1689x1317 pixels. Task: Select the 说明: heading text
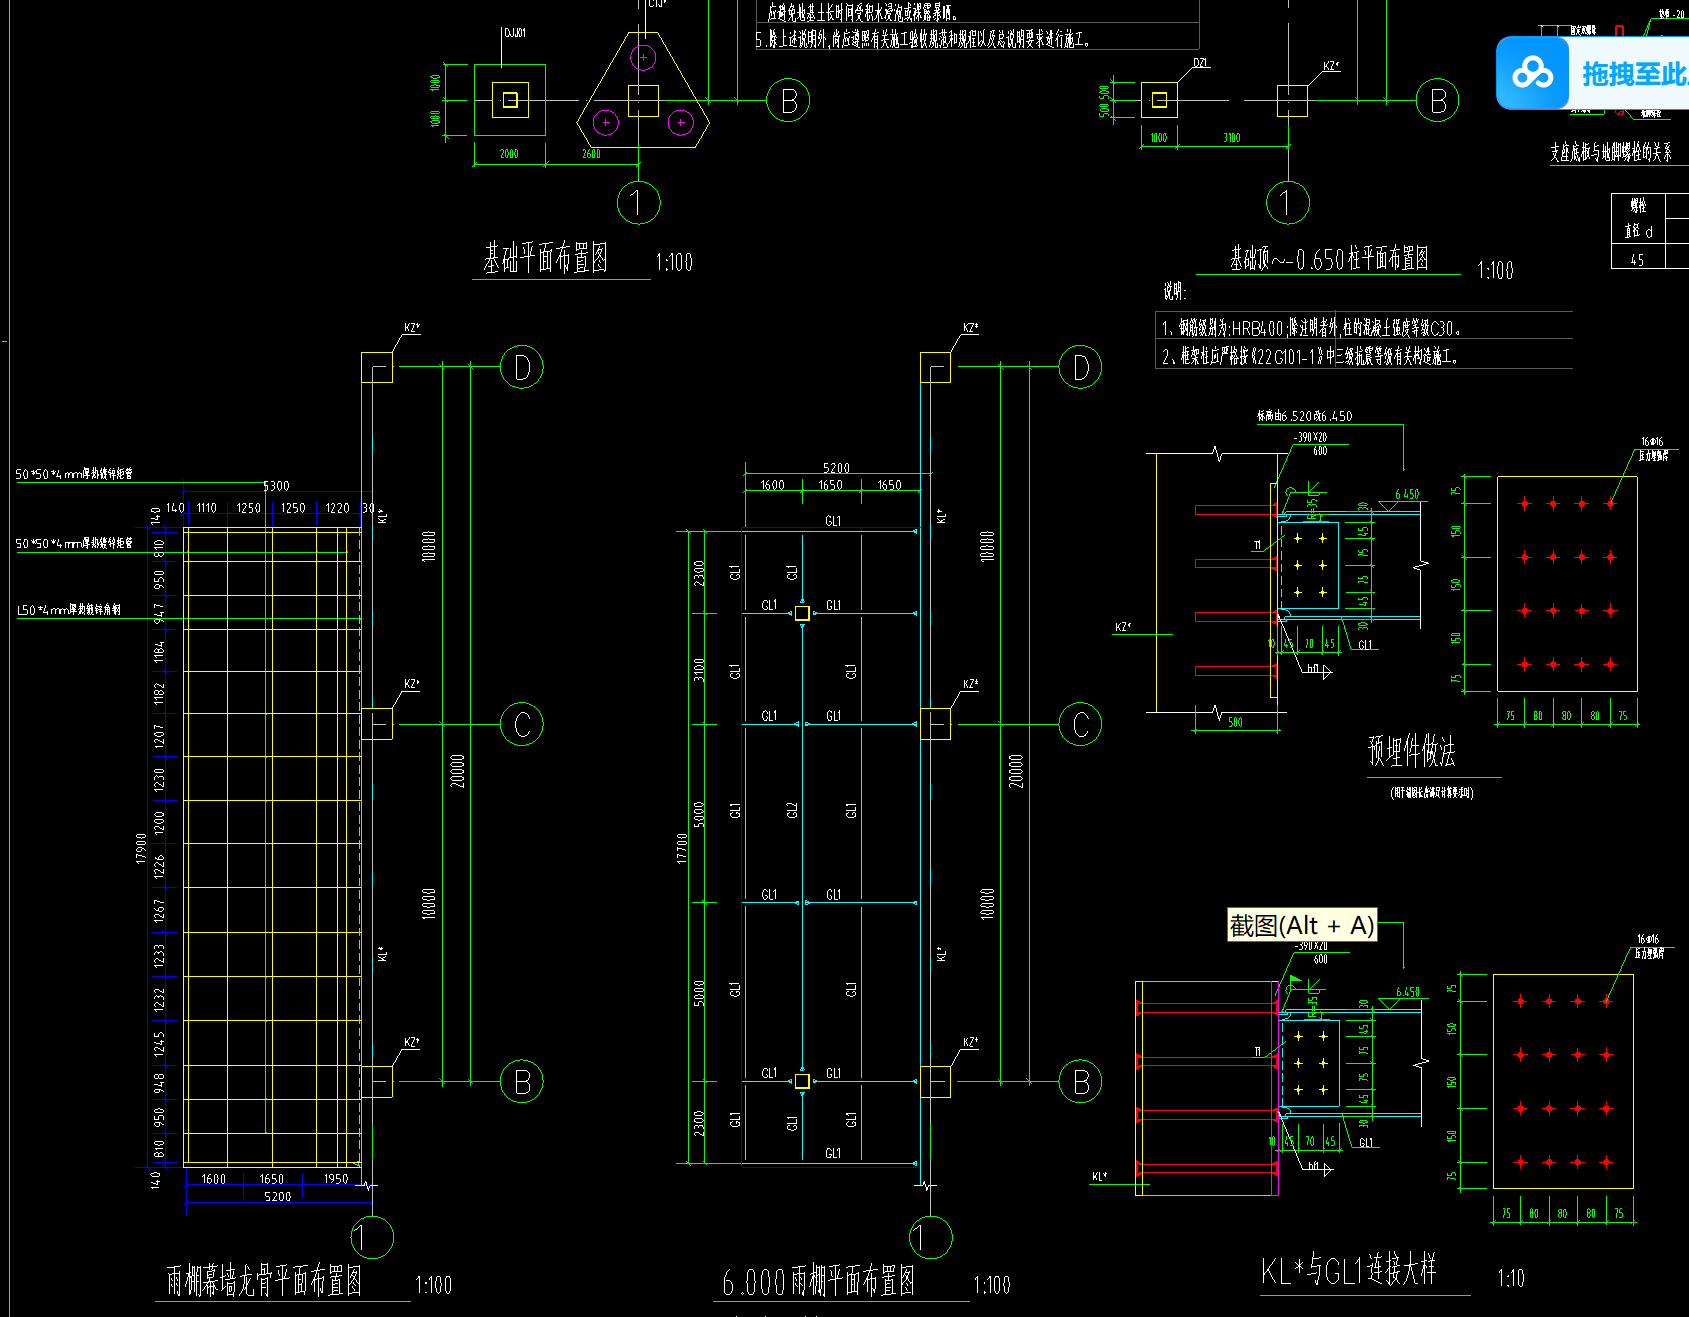coord(1174,291)
